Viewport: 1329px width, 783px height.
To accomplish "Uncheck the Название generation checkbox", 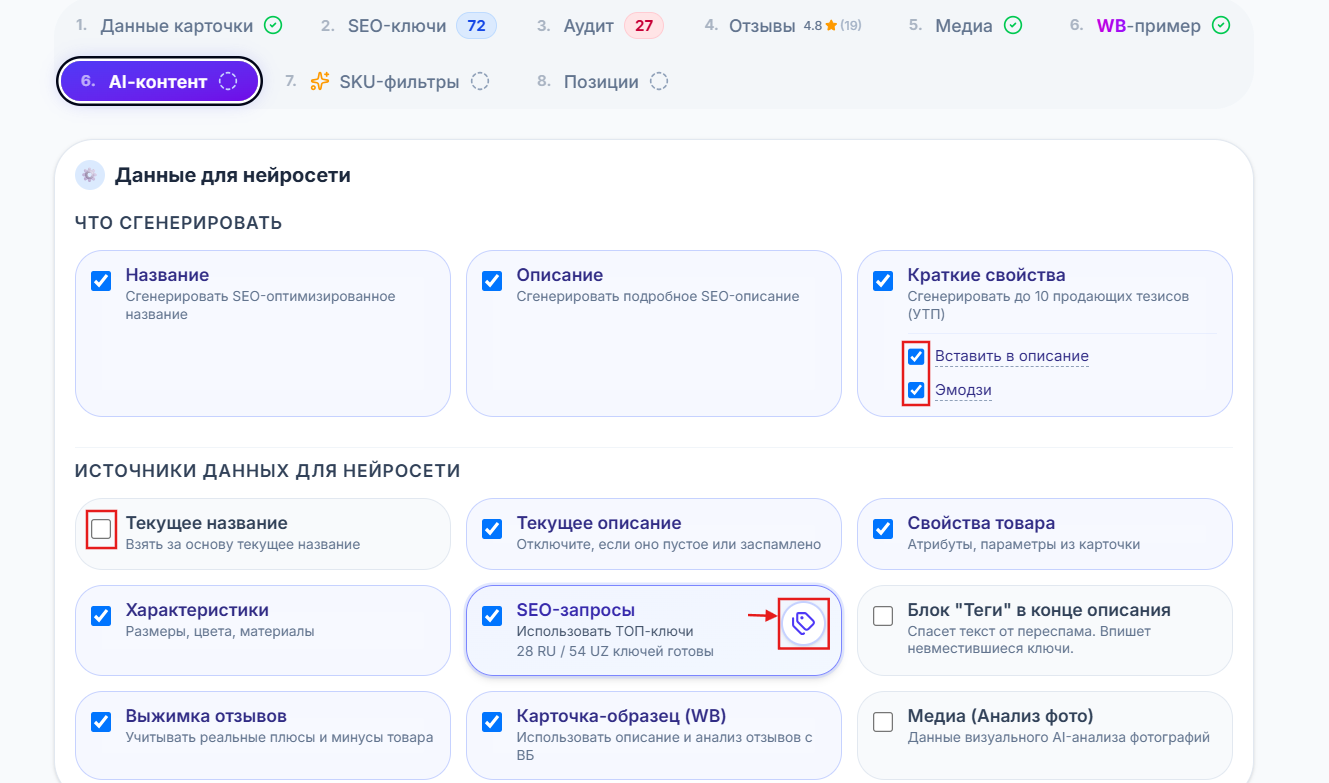I will coord(101,281).
